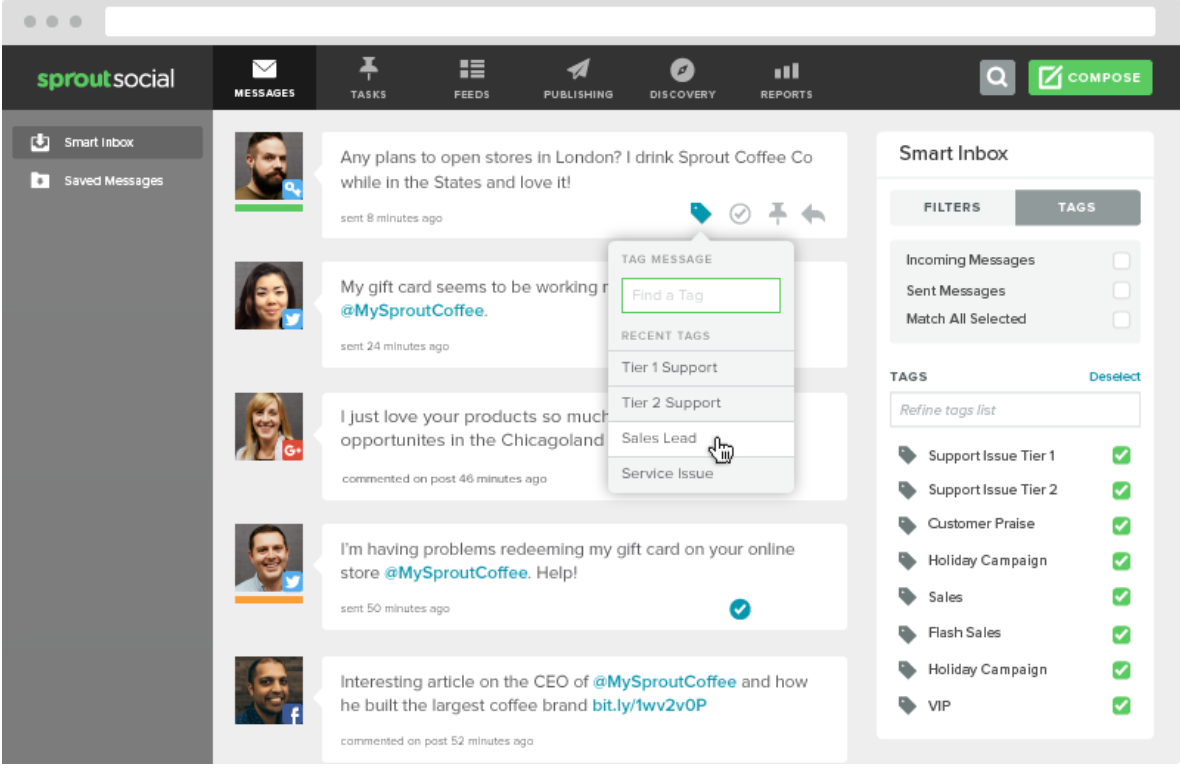Open the Tasks pin section
The height and width of the screenshot is (768, 1180).
pyautogui.click(x=368, y=77)
